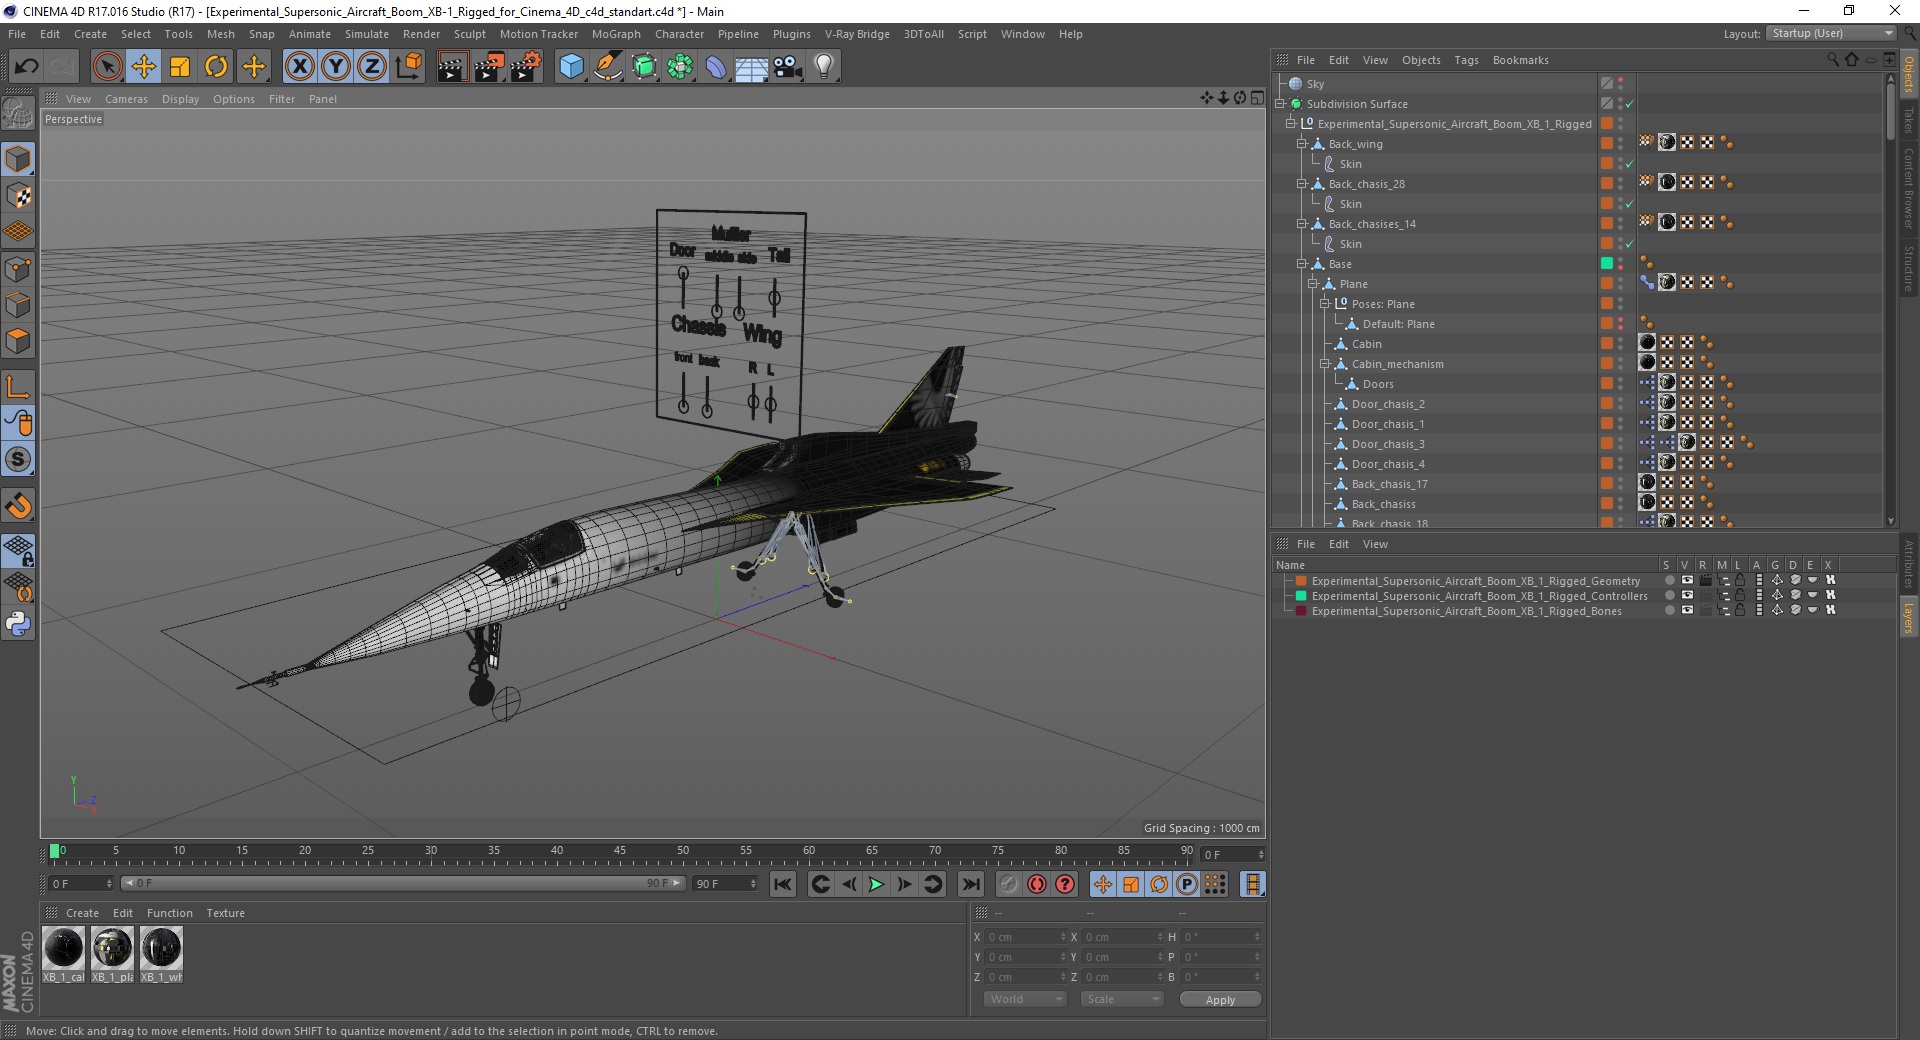Click the coordinate system icon
This screenshot has width=1920, height=1040.
[409, 67]
